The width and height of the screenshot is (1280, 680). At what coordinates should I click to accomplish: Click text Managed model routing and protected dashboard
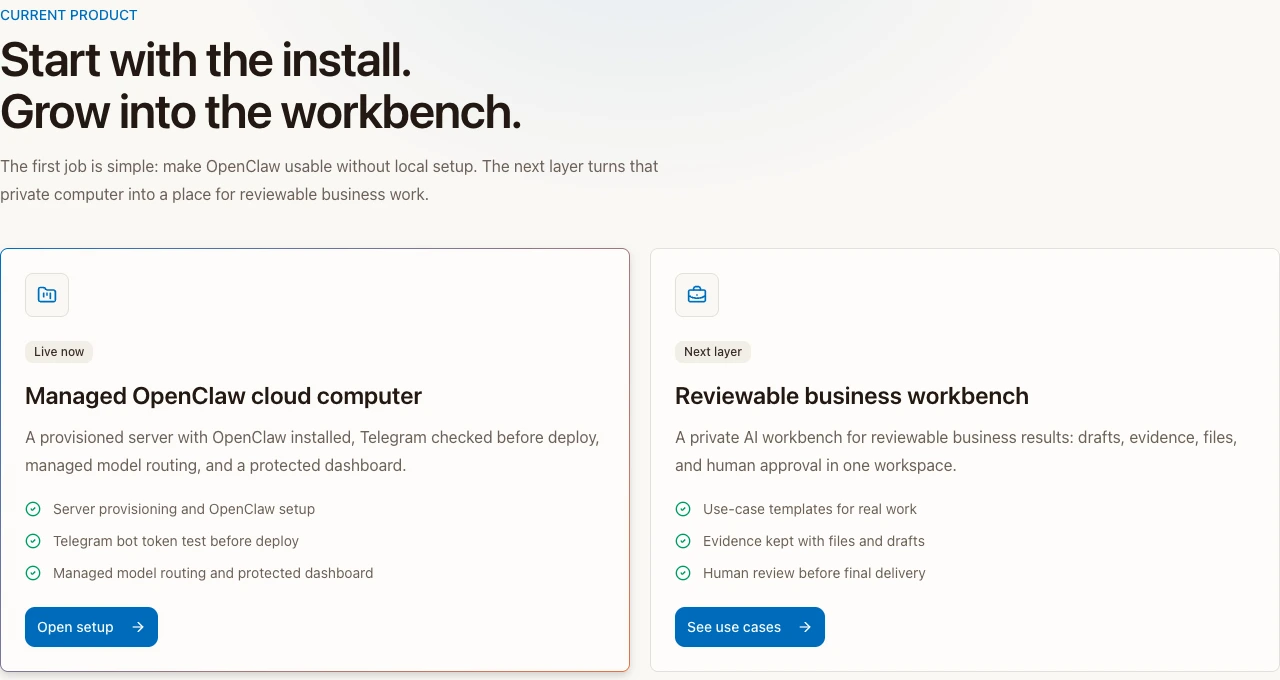213,573
